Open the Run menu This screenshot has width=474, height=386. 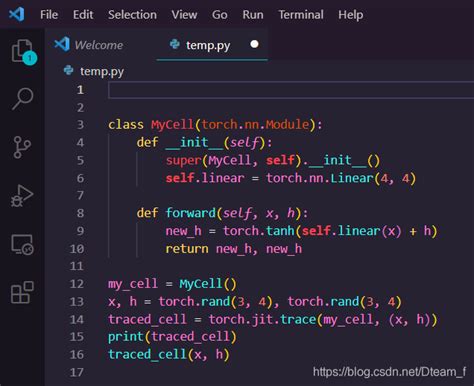coord(253,15)
